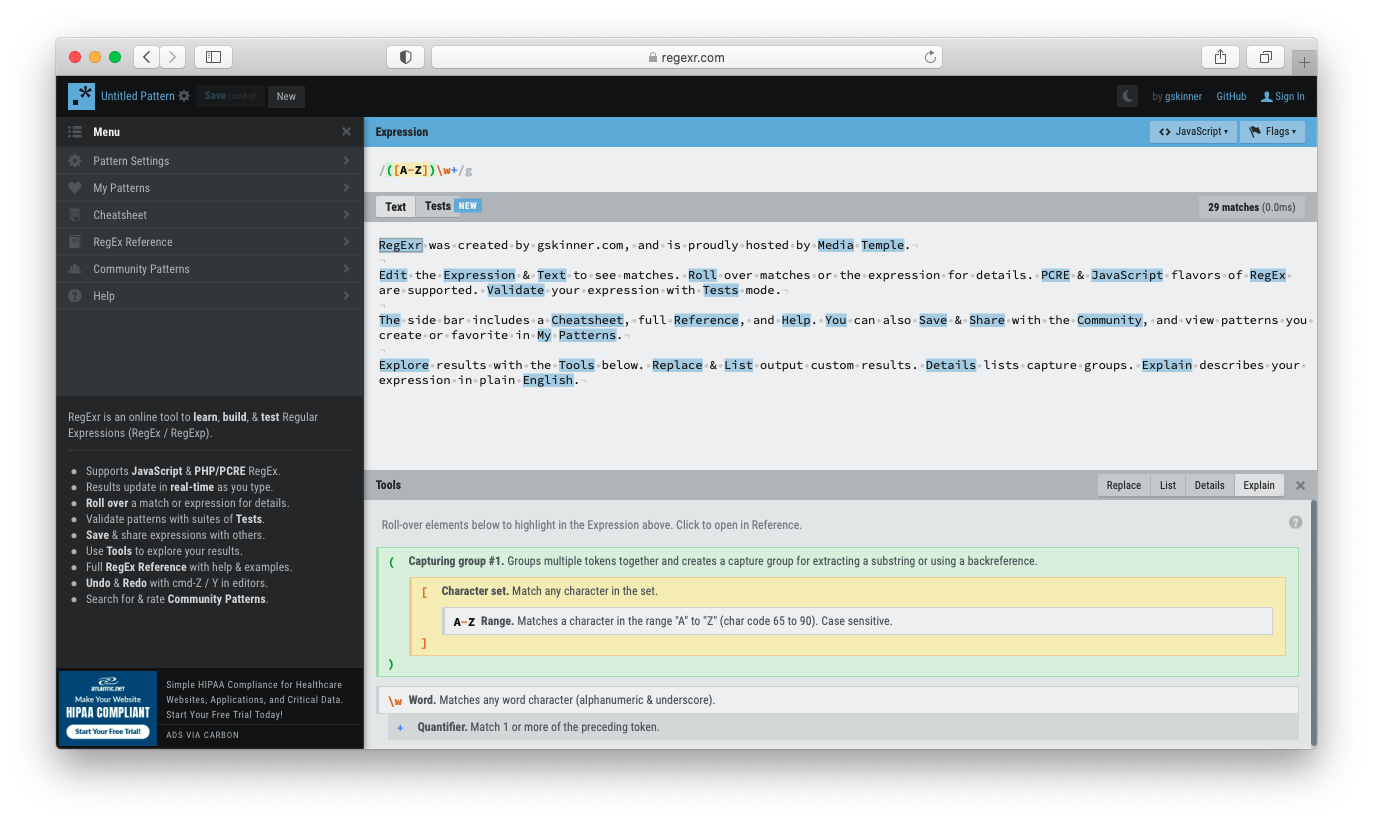Click the Quantifier explanation row

(x=843, y=727)
